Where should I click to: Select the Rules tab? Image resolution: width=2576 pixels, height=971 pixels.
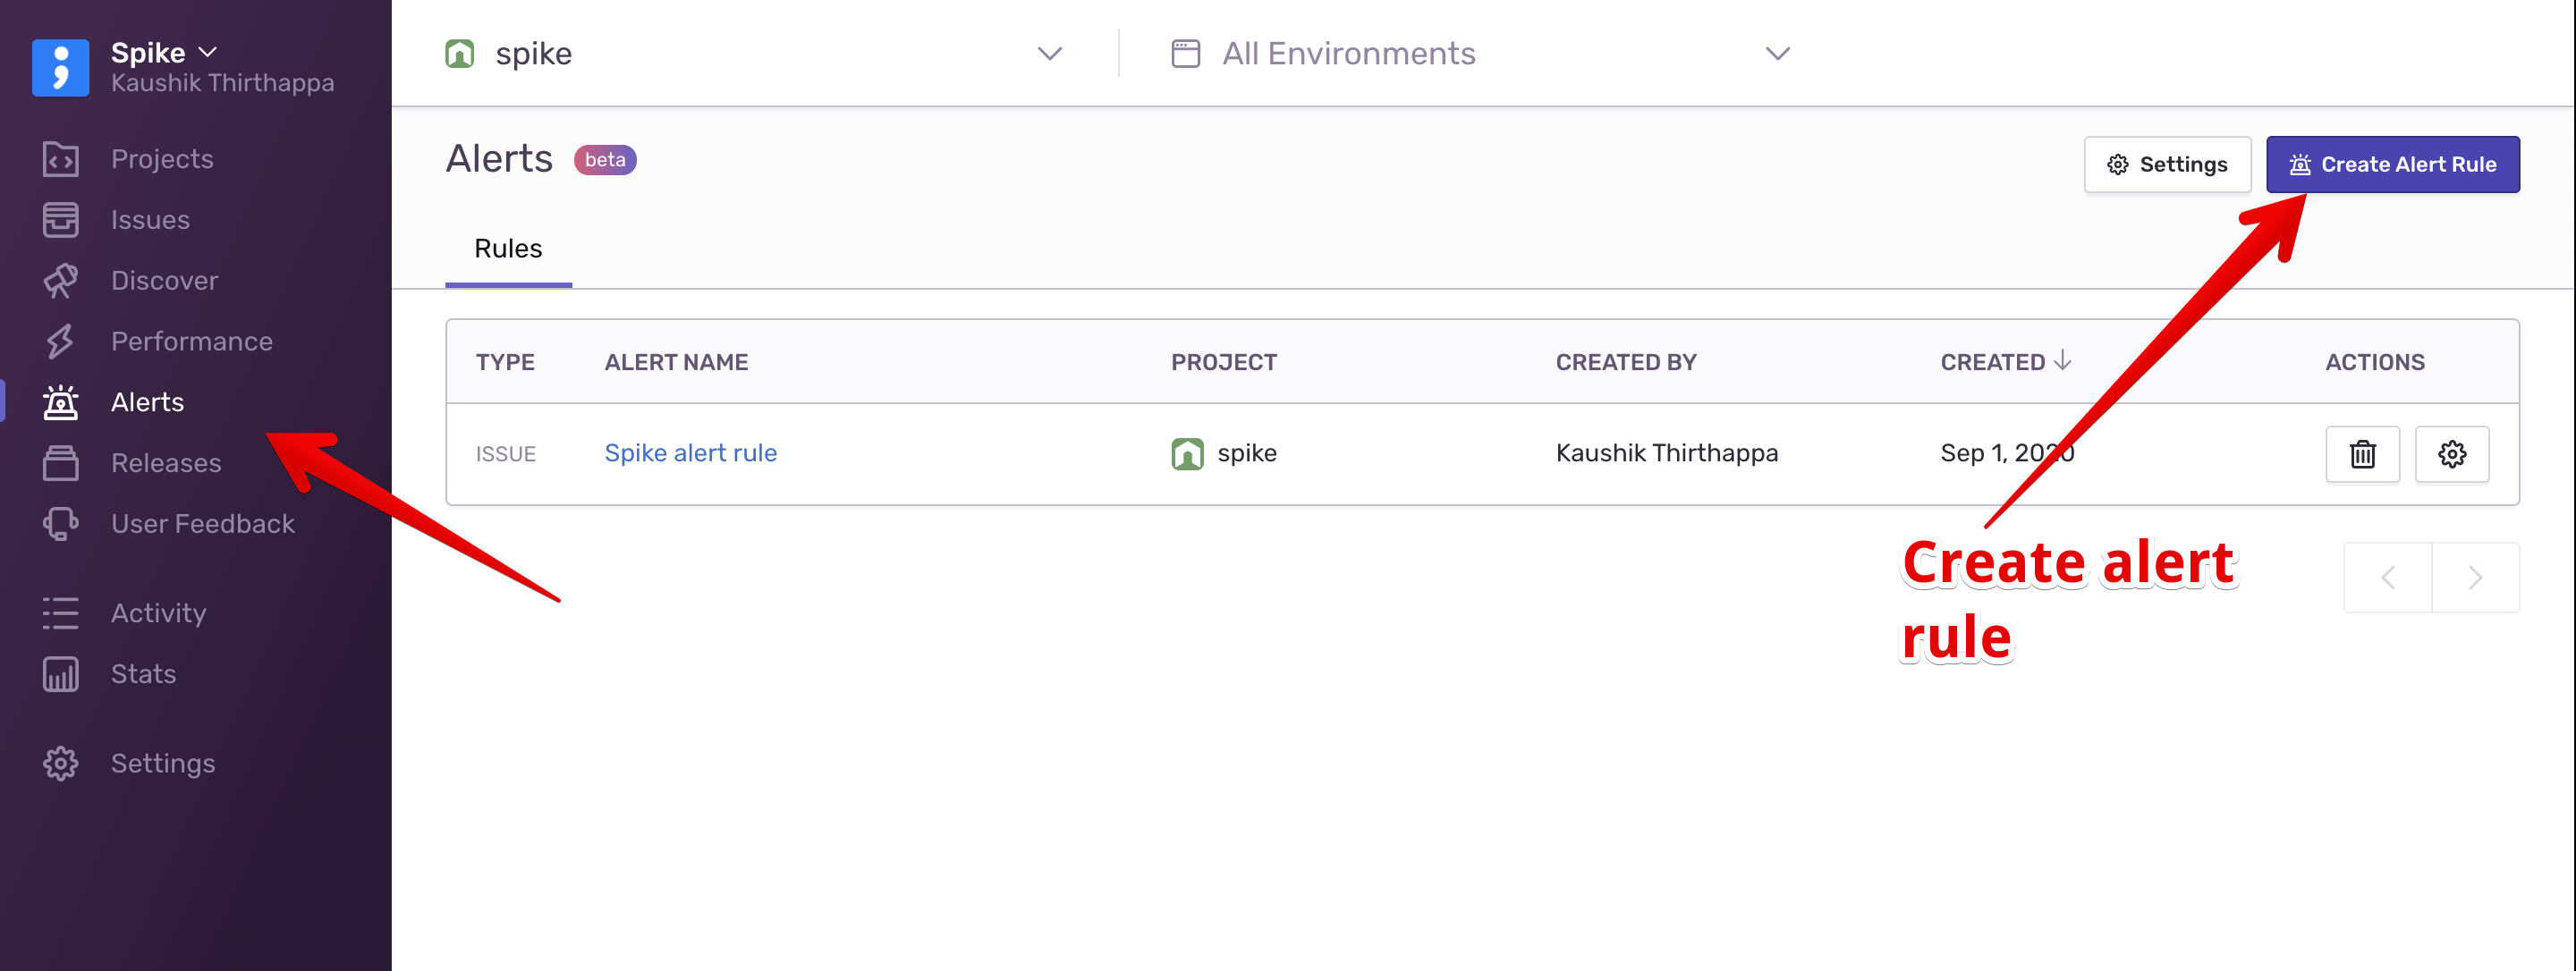click(x=508, y=249)
